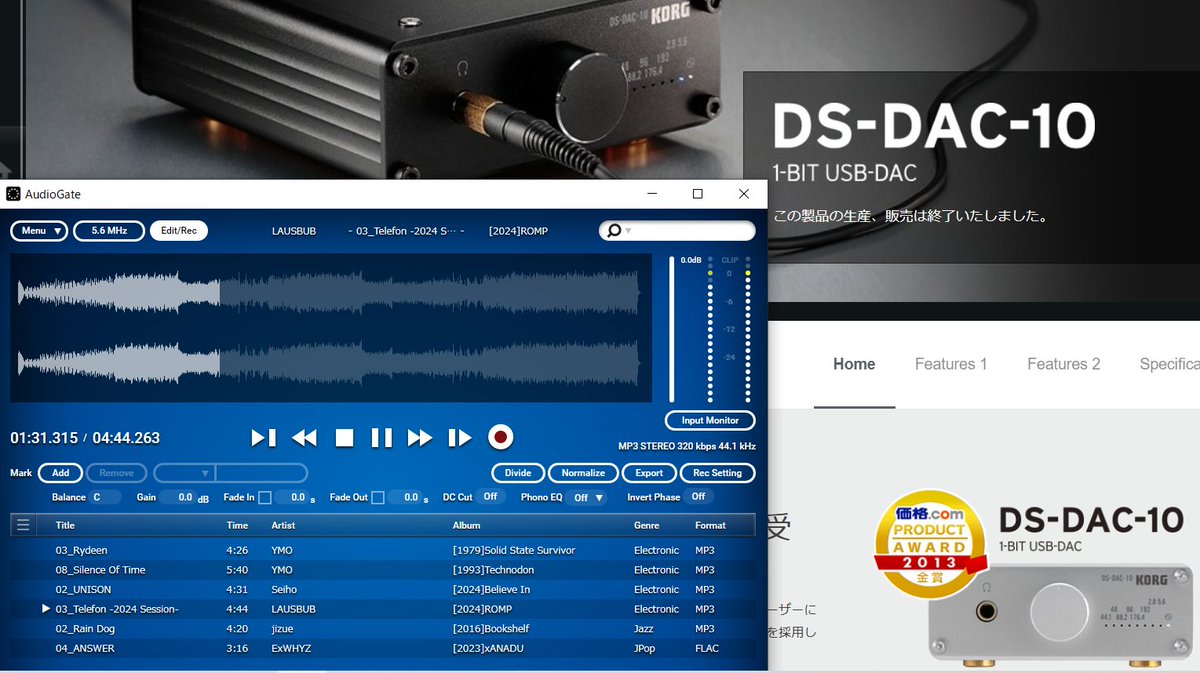Viewport: 1200px width, 673px height.
Task: Click the [2016]Bookshelf album cell
Action: click(490, 629)
